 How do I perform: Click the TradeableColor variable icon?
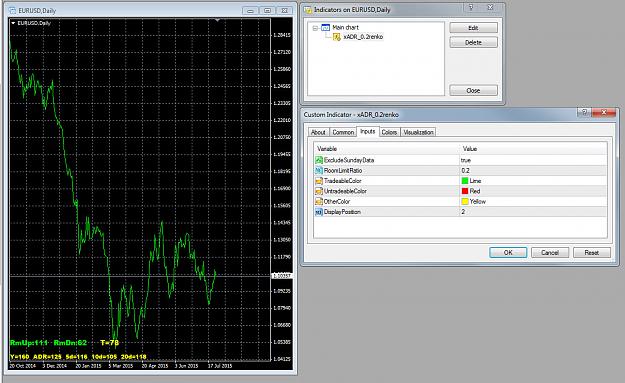click(319, 181)
